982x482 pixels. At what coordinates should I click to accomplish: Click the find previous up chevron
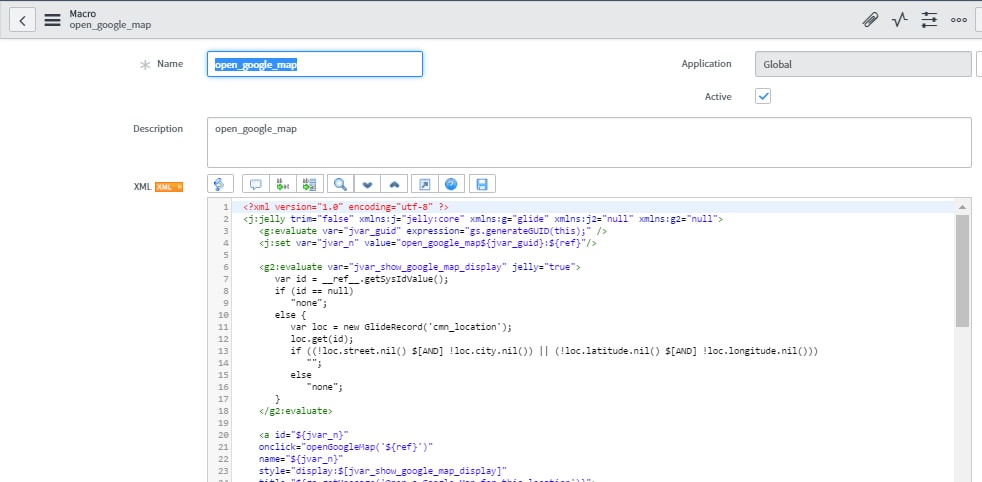395,184
